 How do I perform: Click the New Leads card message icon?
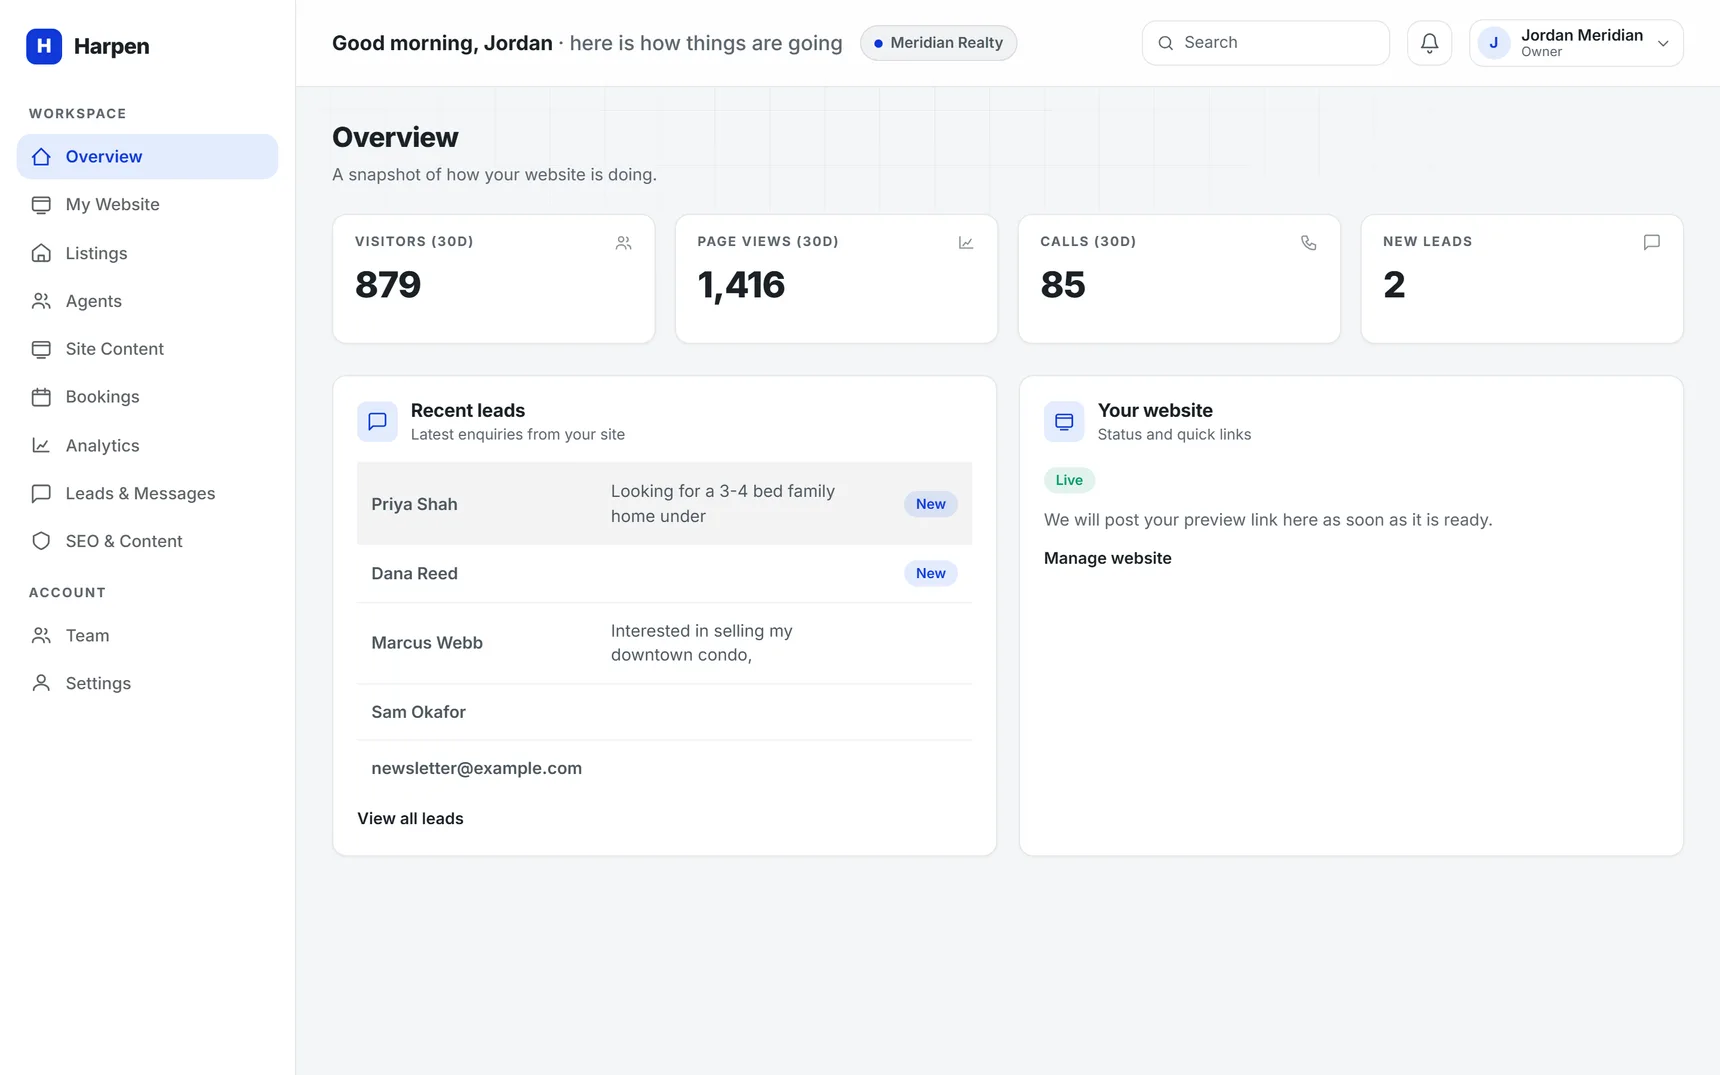[1651, 242]
